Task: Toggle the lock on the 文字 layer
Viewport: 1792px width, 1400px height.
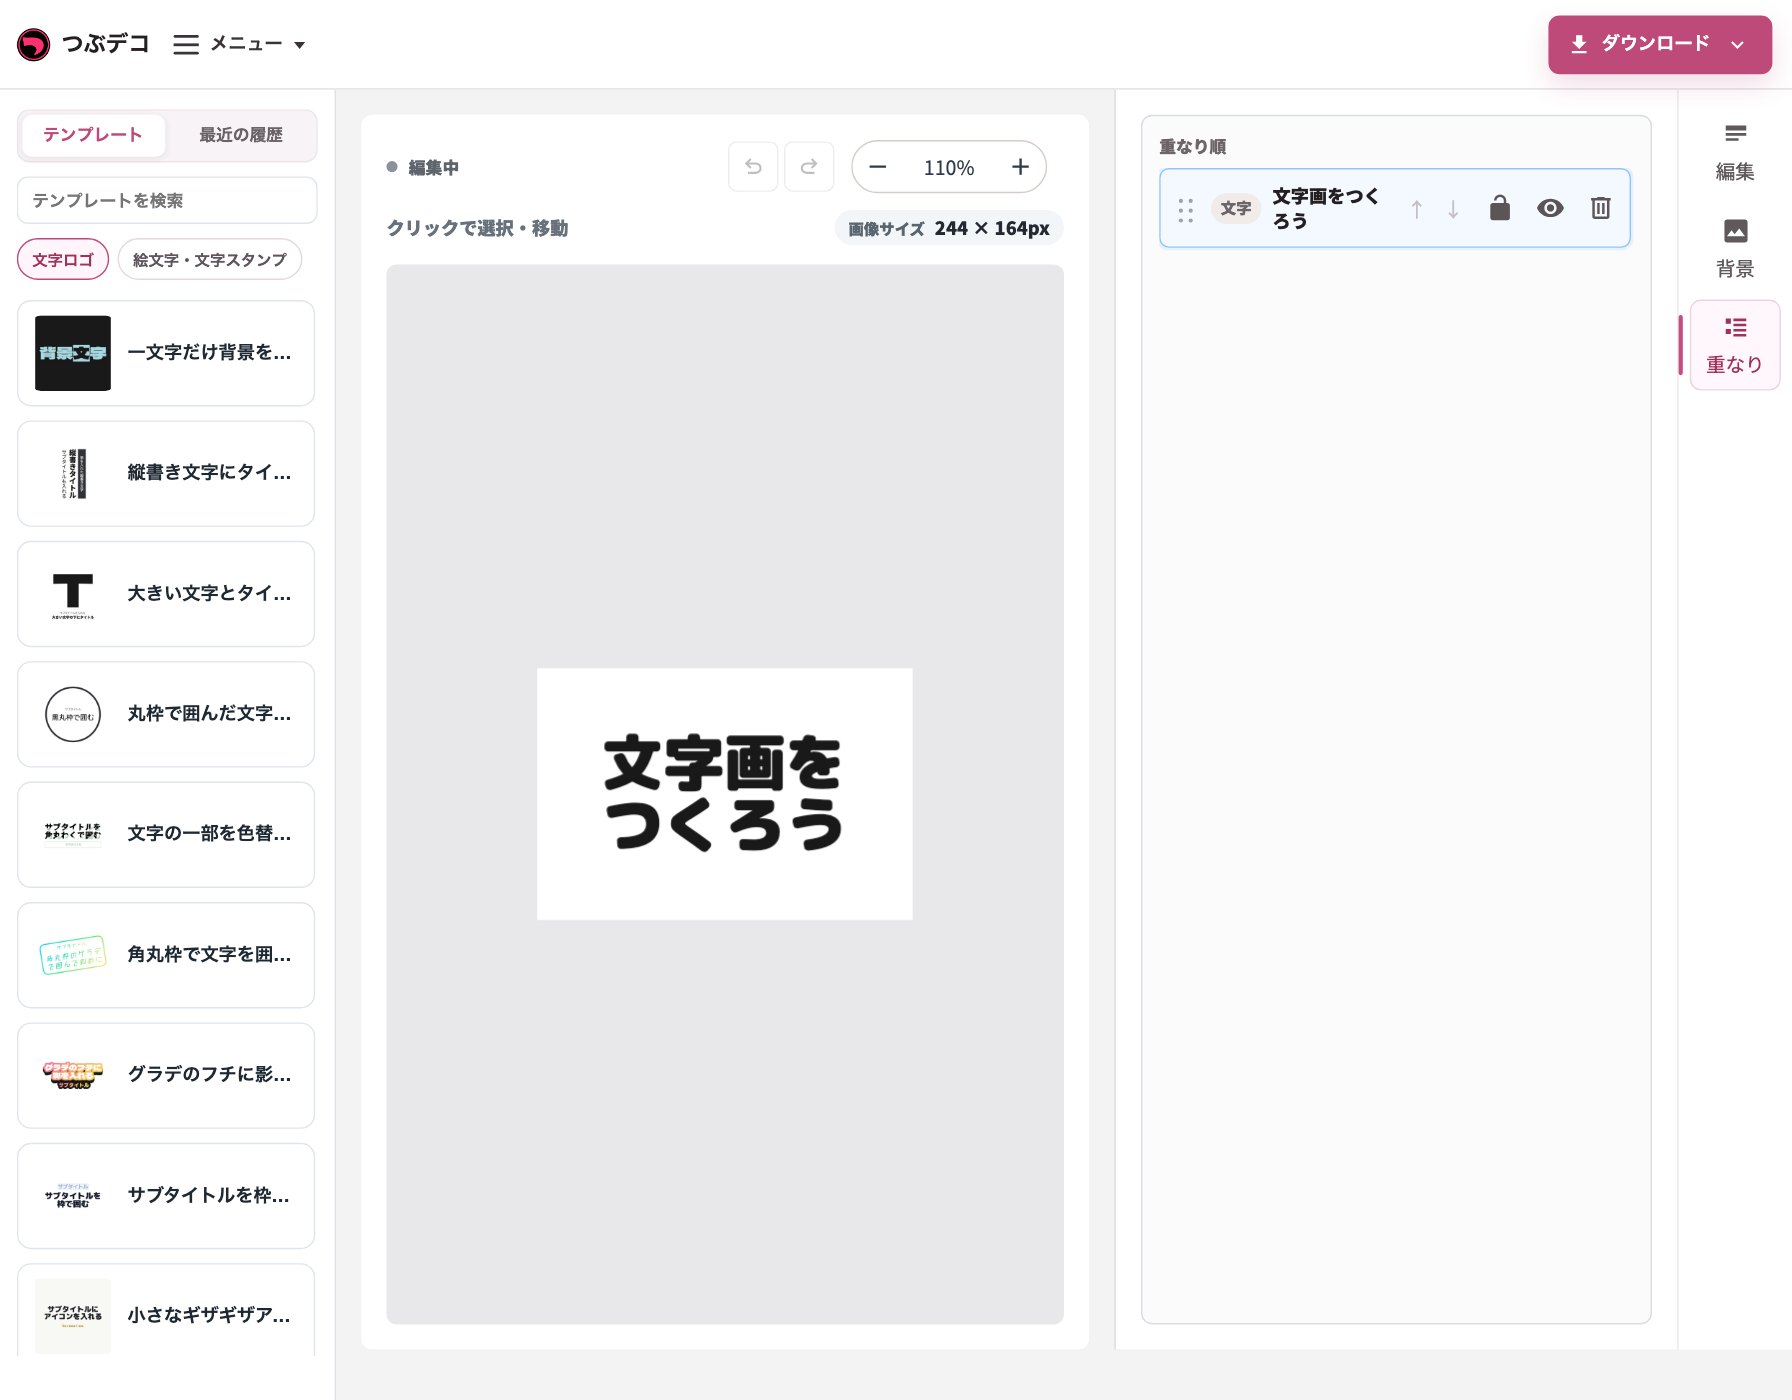Action: pos(1499,208)
